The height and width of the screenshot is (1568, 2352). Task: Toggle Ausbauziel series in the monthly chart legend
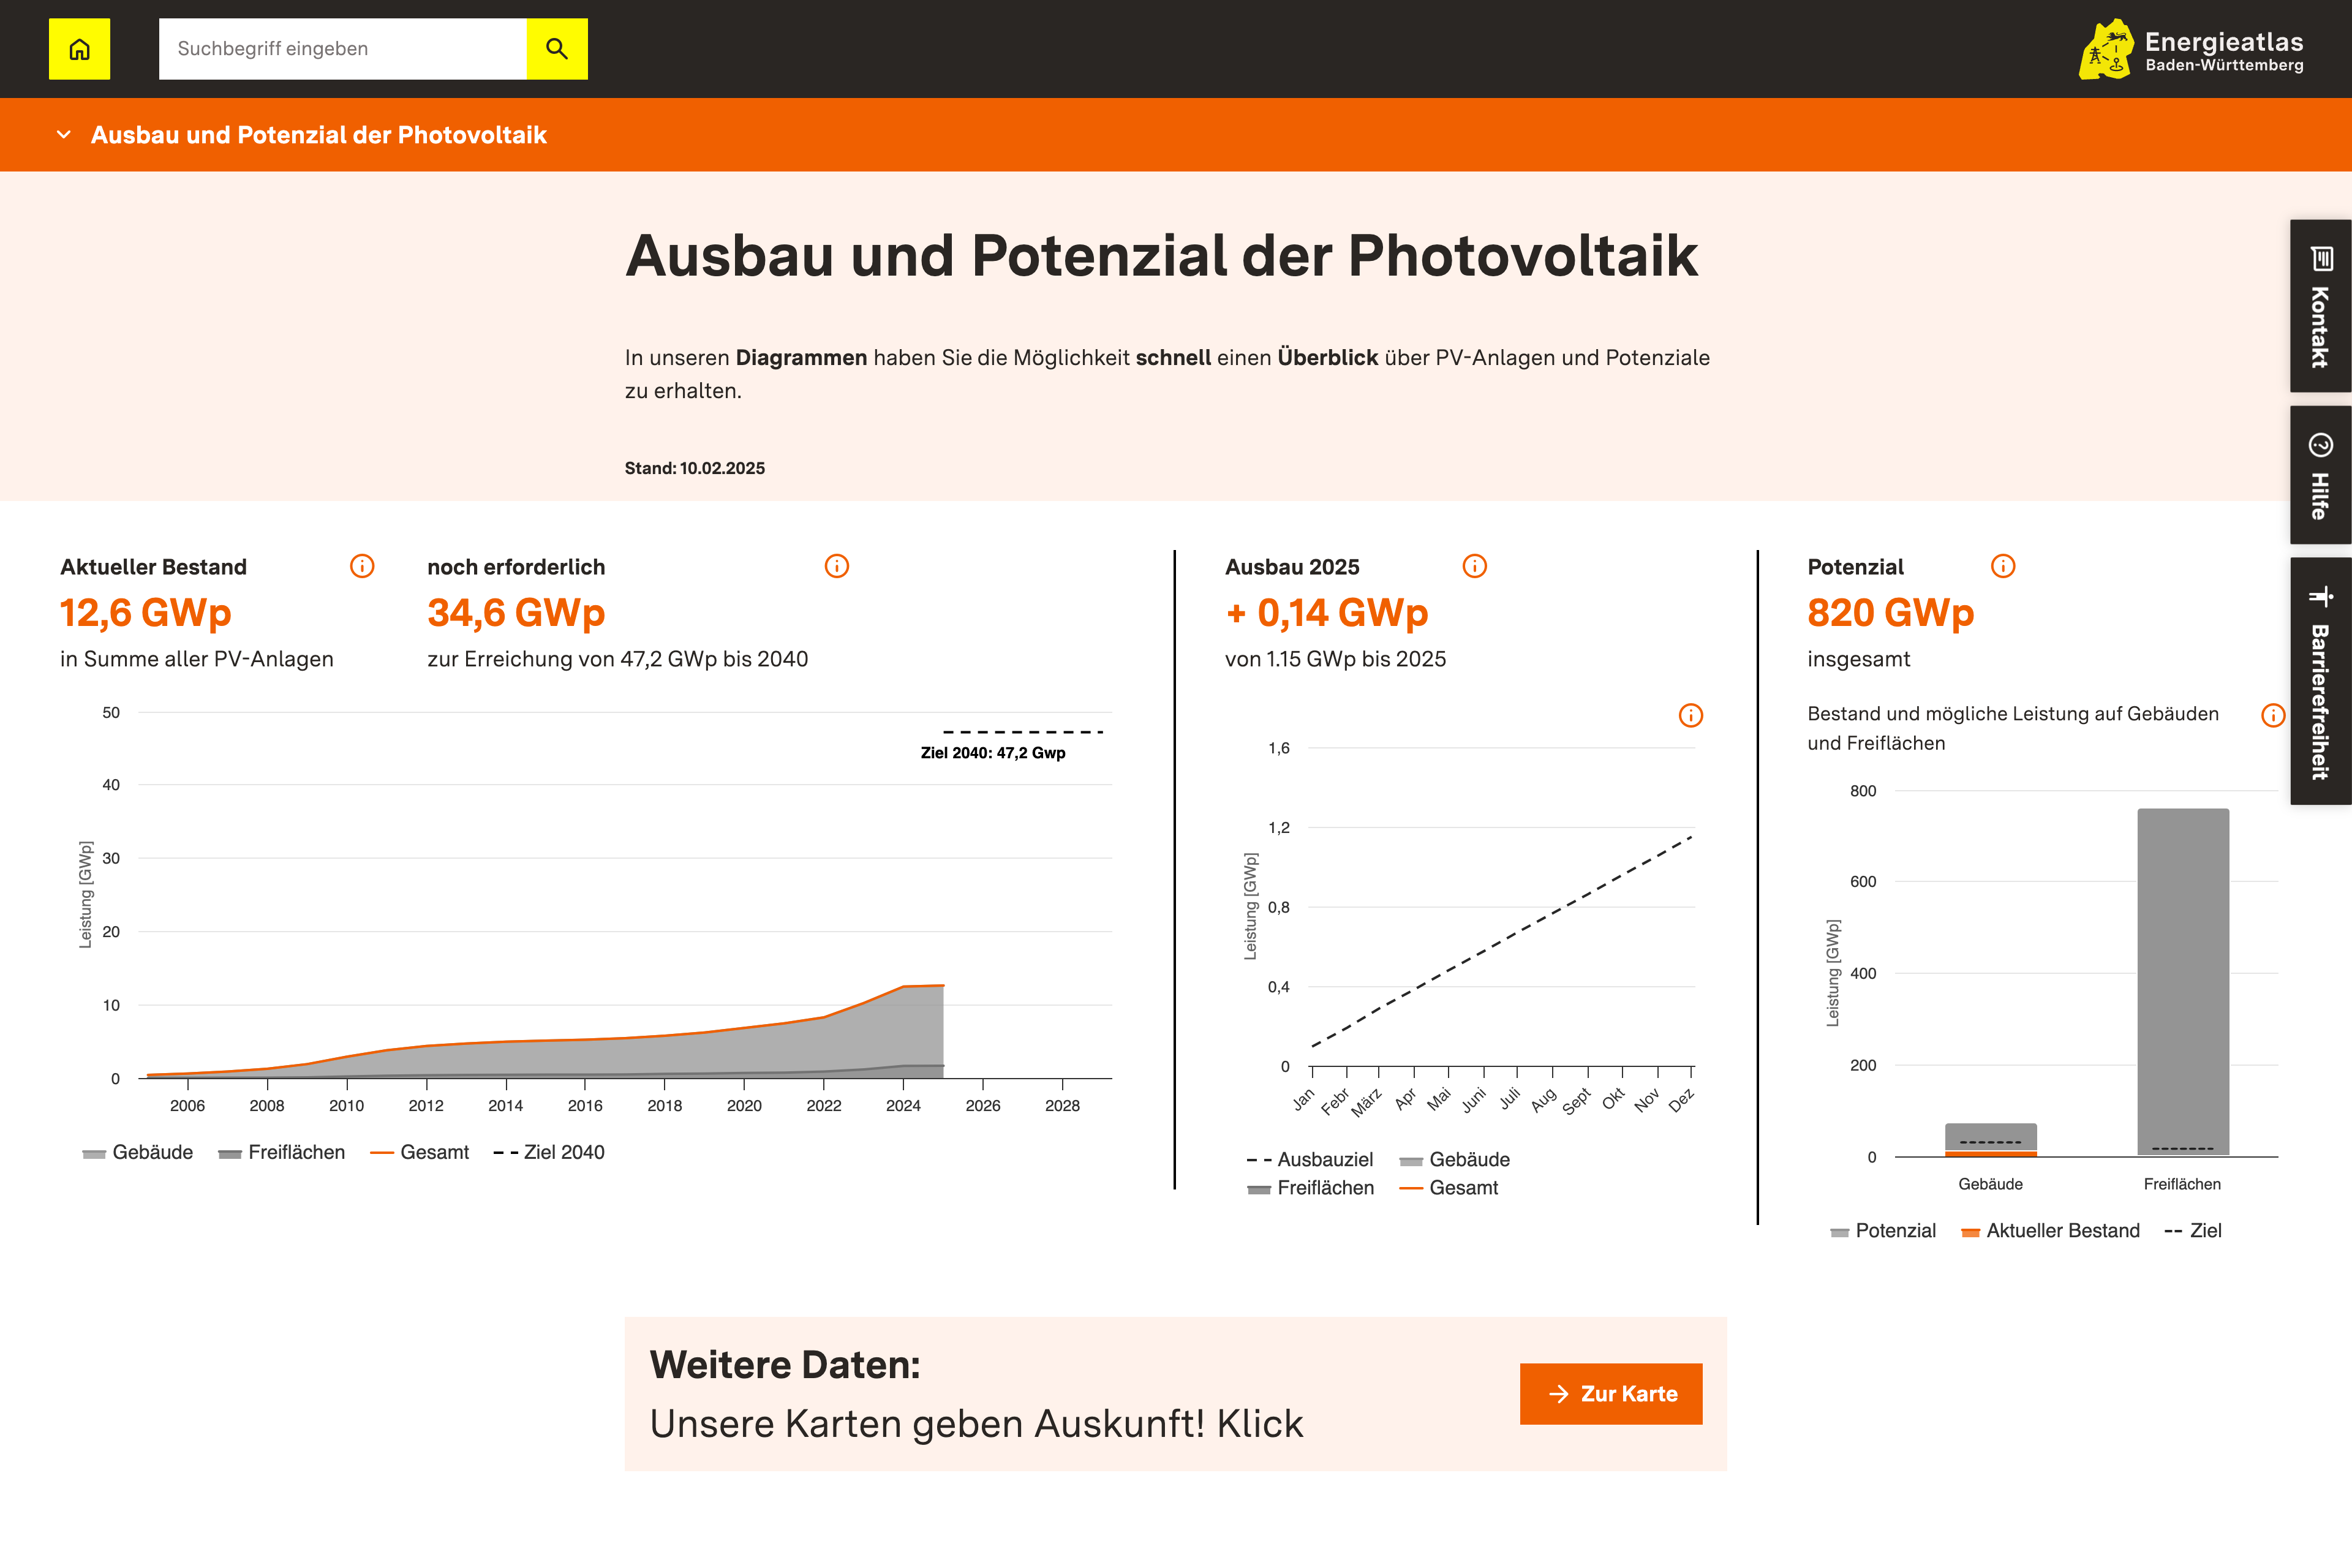[x=1310, y=1159]
